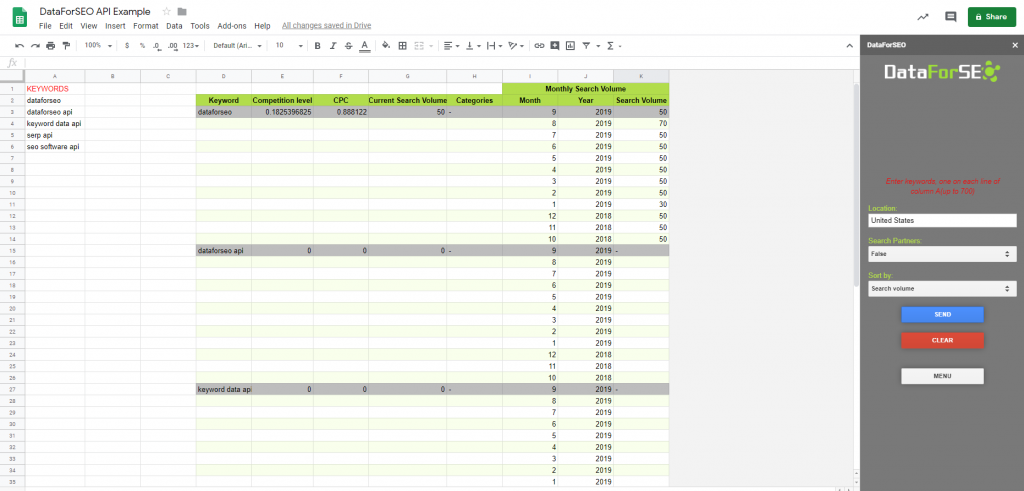The height and width of the screenshot is (491, 1024).
Task: Open the vertical align dropdown
Action: [x=473, y=46]
